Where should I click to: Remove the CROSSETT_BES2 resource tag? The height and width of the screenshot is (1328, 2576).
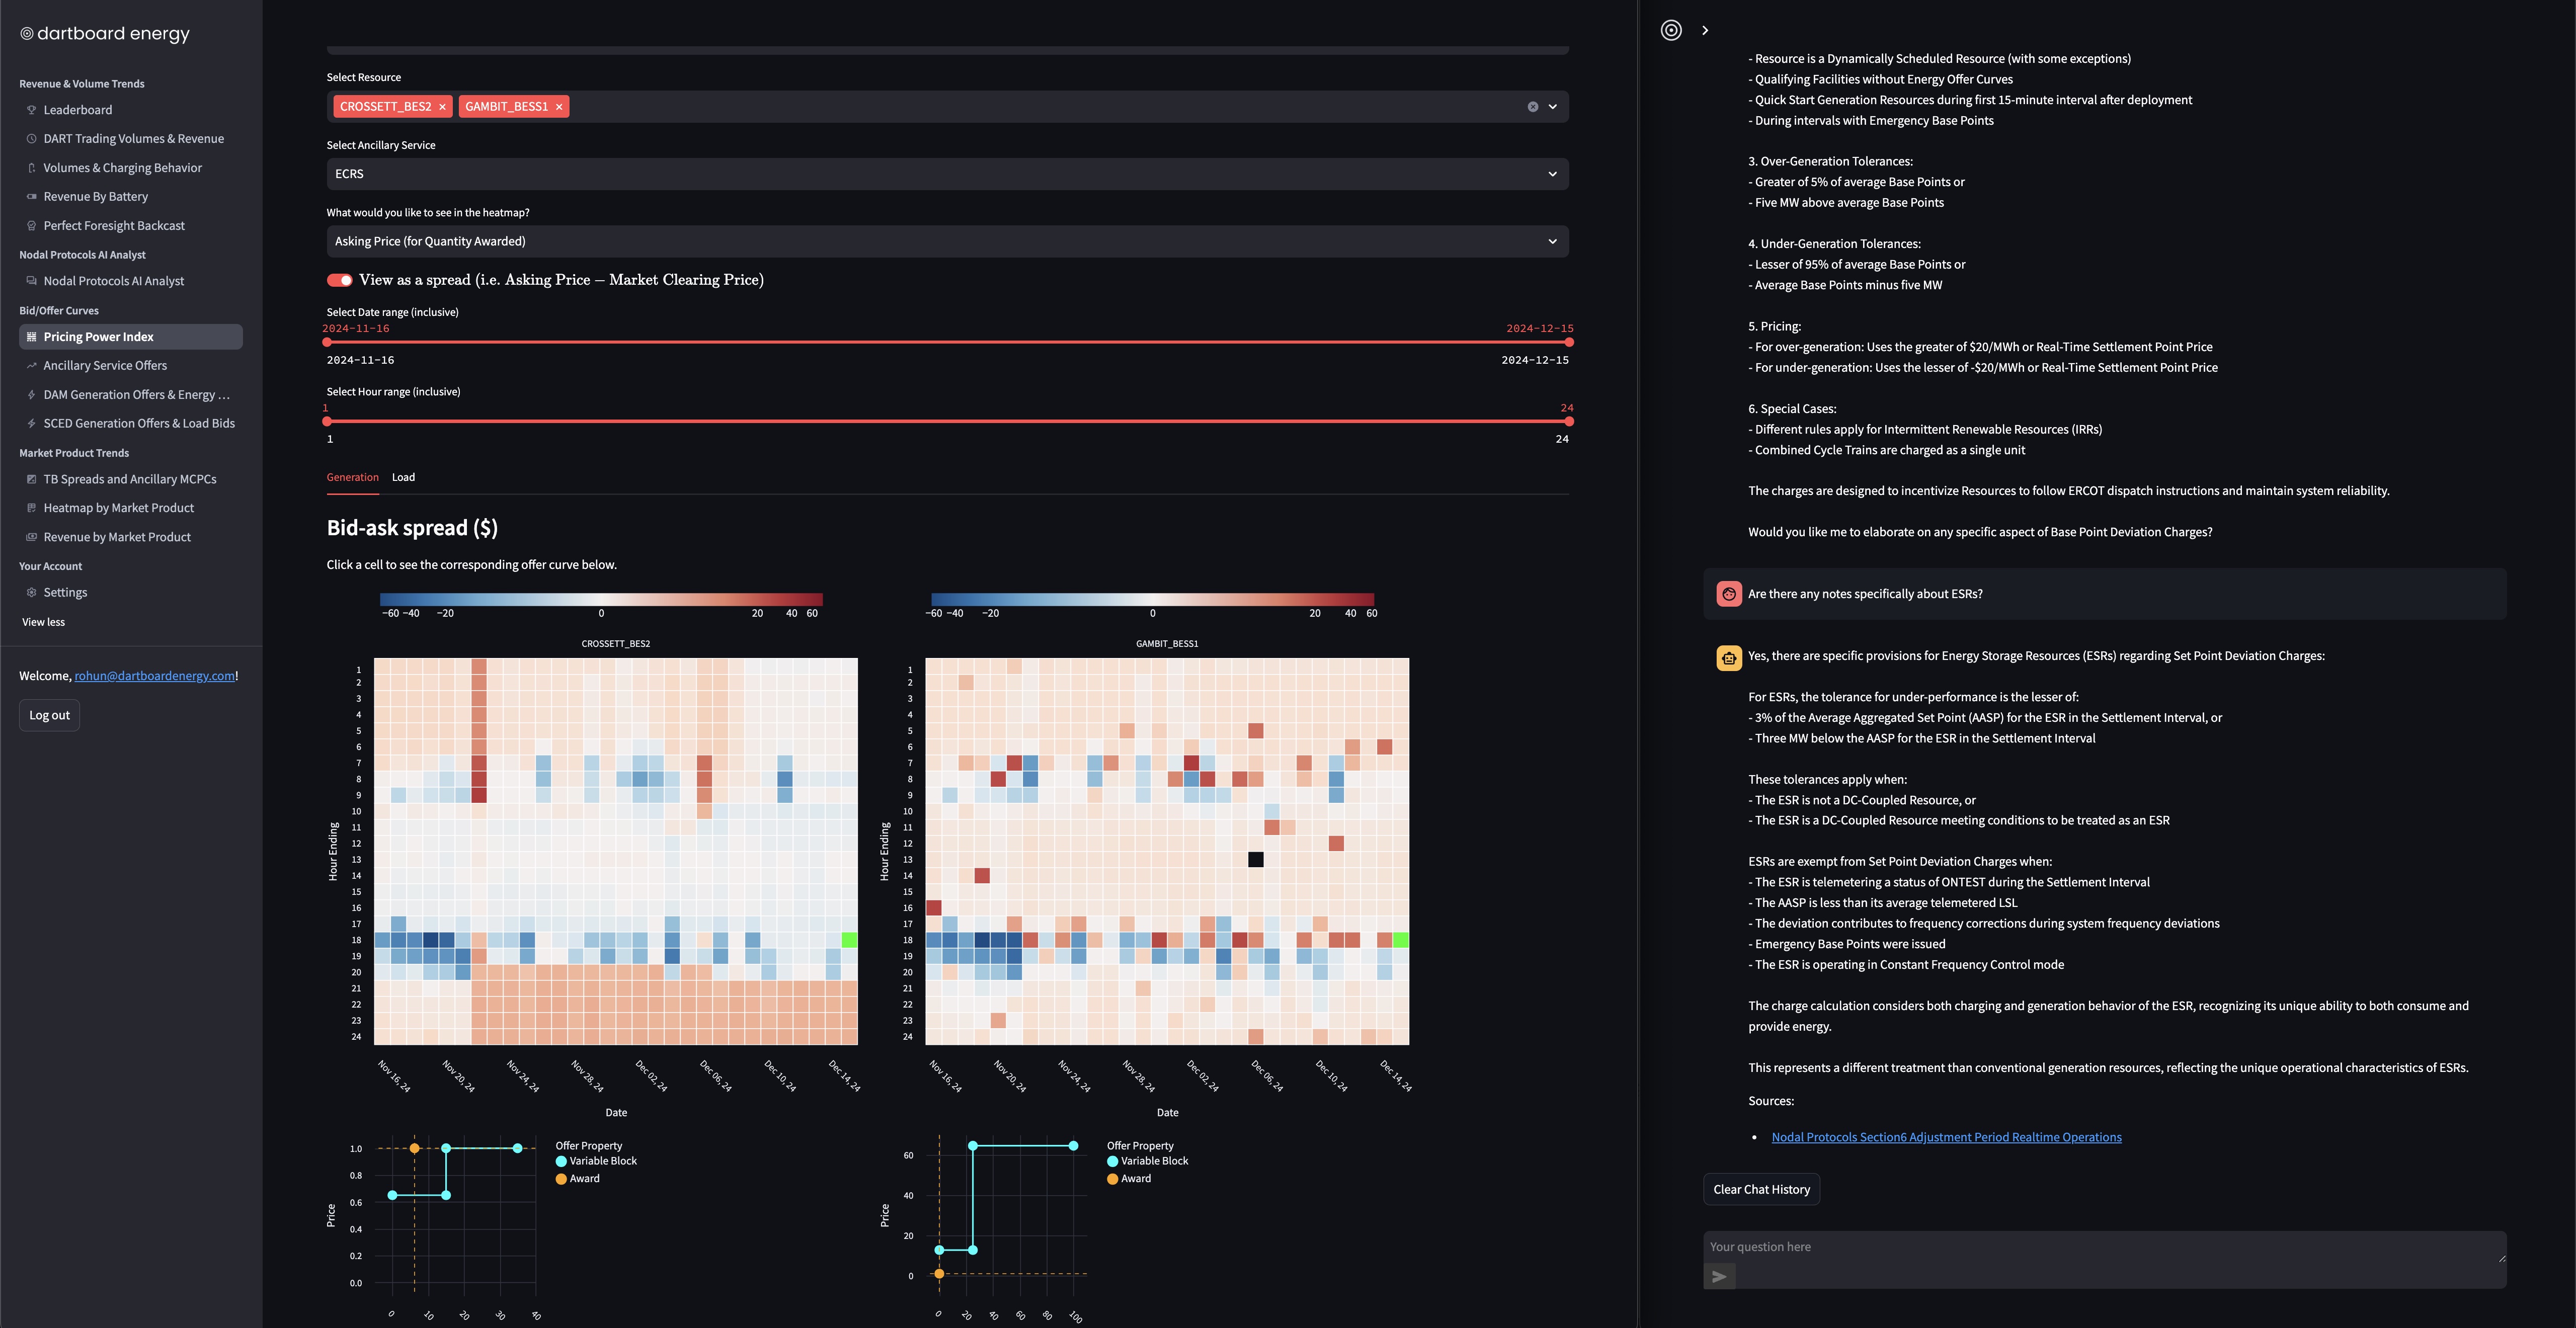pos(442,107)
